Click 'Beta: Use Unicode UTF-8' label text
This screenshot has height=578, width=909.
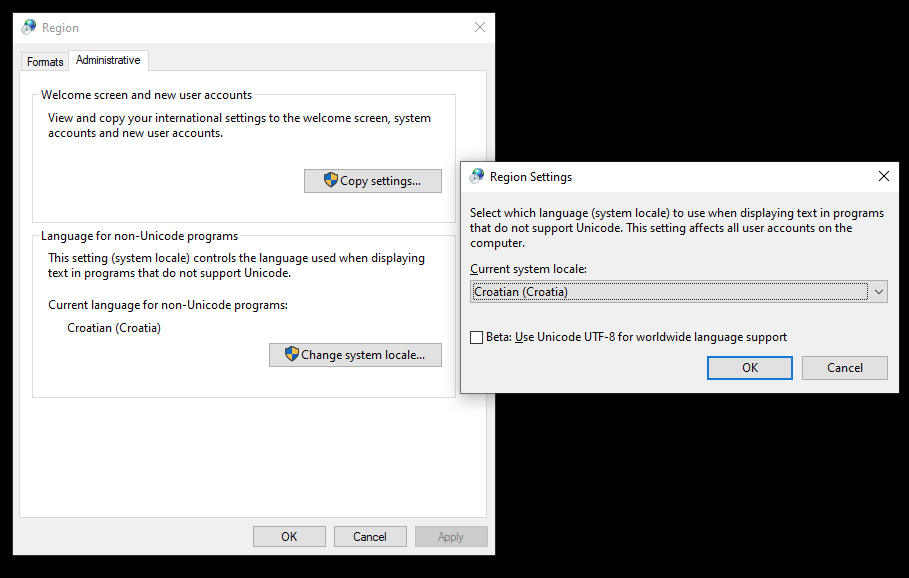pyautogui.click(x=637, y=337)
